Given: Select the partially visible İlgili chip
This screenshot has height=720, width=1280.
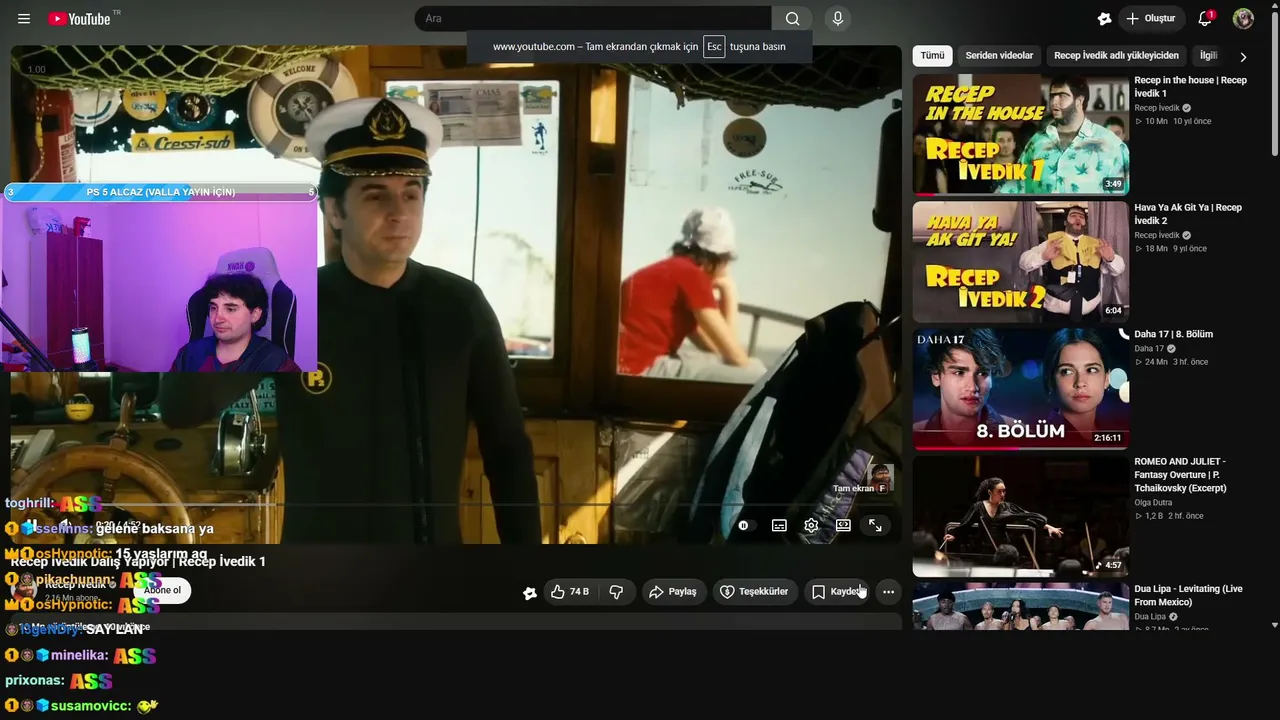Looking at the screenshot, I should [x=1208, y=56].
